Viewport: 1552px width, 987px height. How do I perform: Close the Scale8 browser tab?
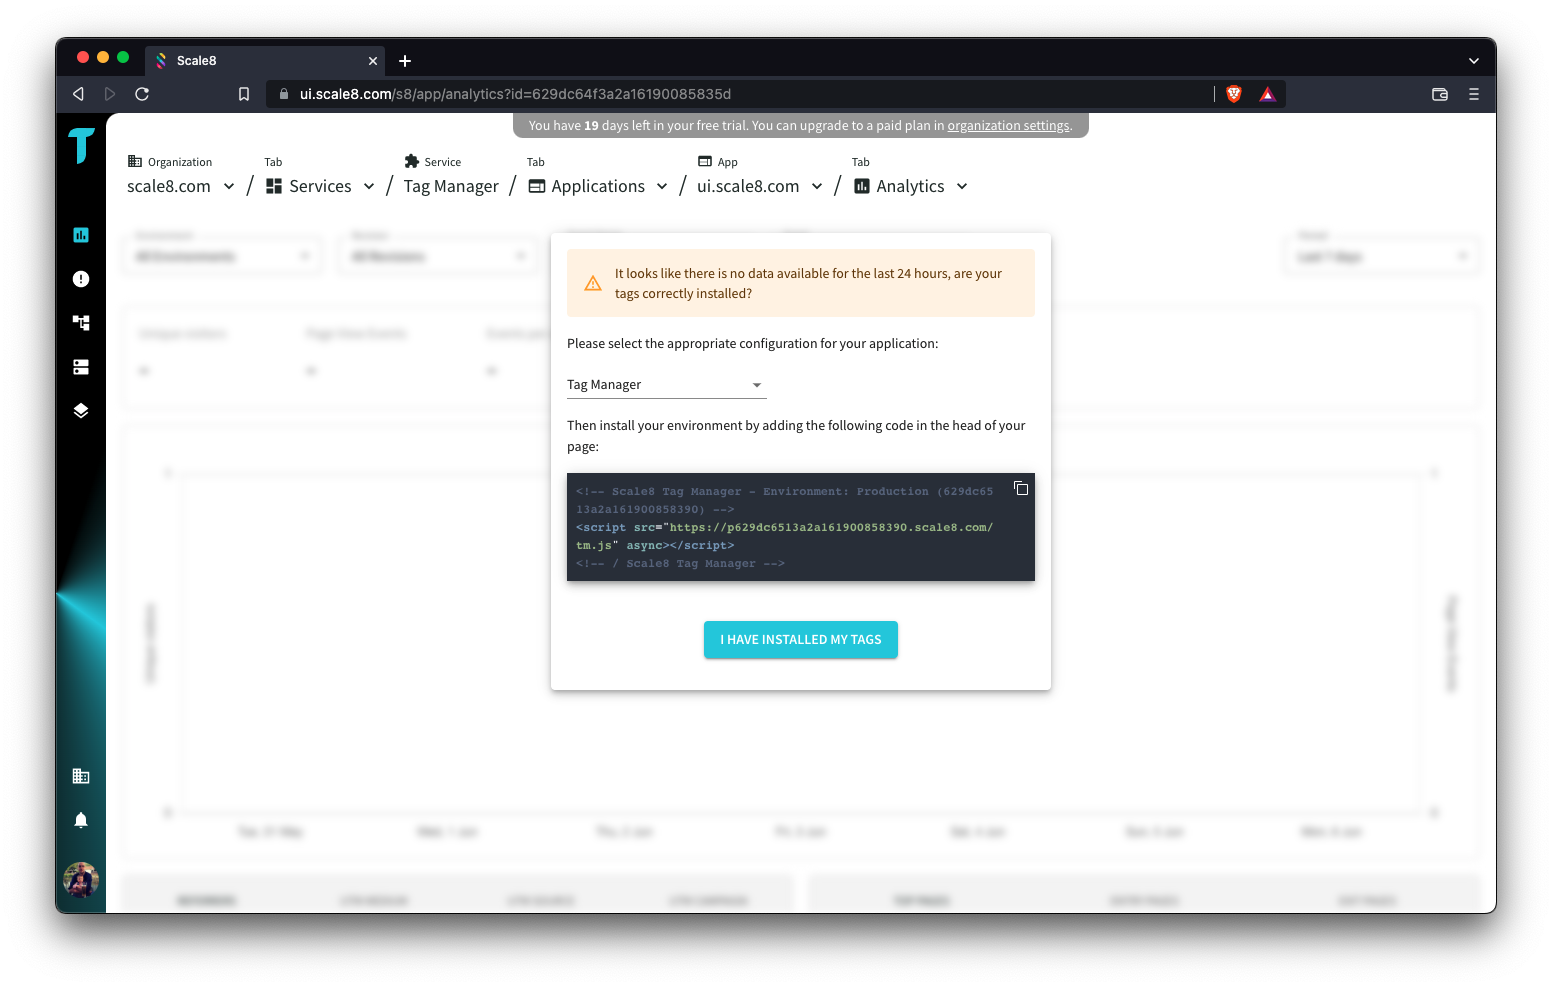point(373,61)
